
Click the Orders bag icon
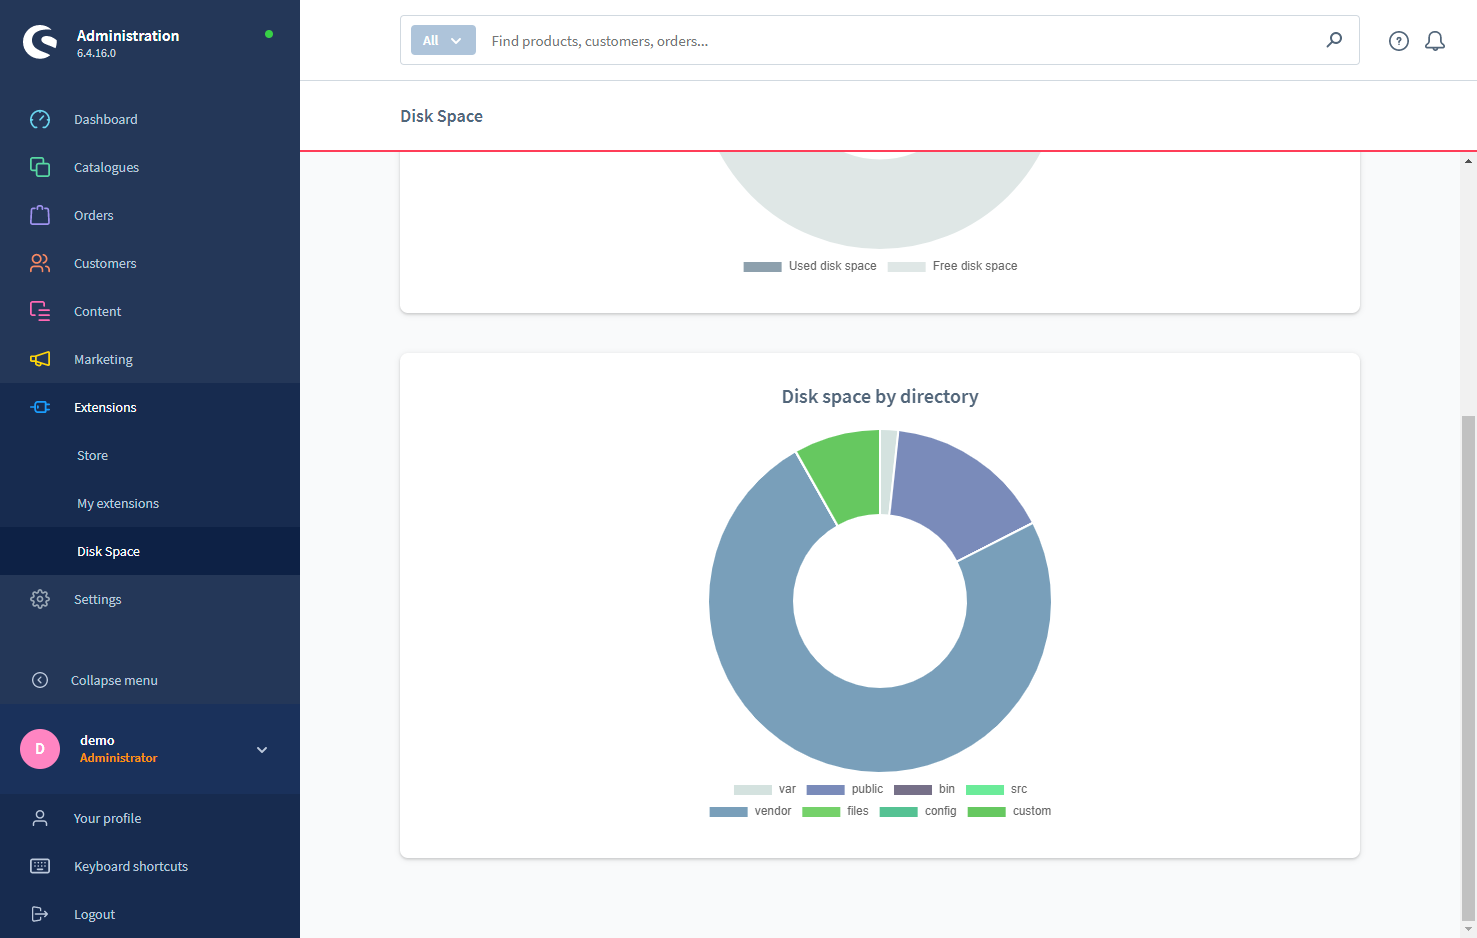40,215
